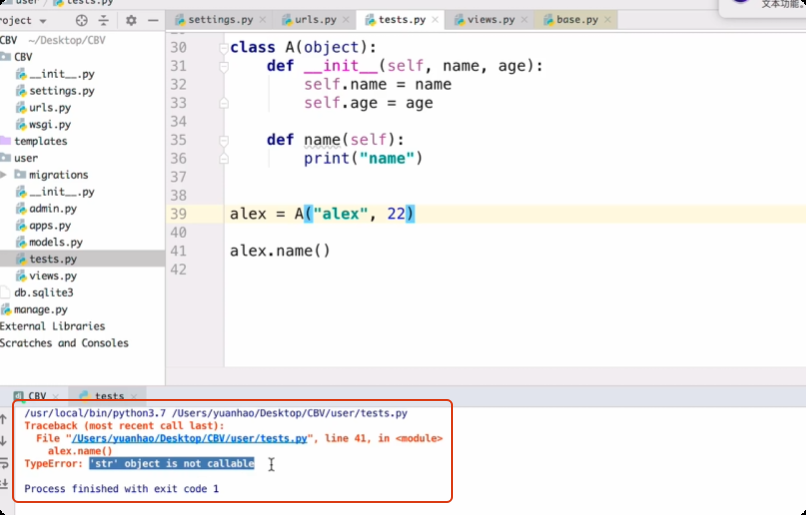Select the user folder in tree

coord(25,158)
